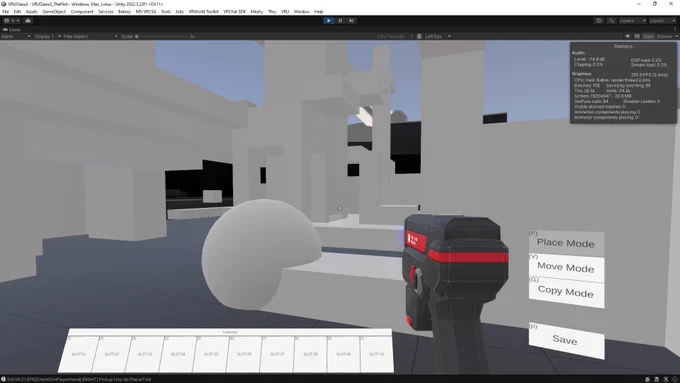Select inventory SLOT 09
The width and height of the screenshot is (680, 383).
pos(343,354)
